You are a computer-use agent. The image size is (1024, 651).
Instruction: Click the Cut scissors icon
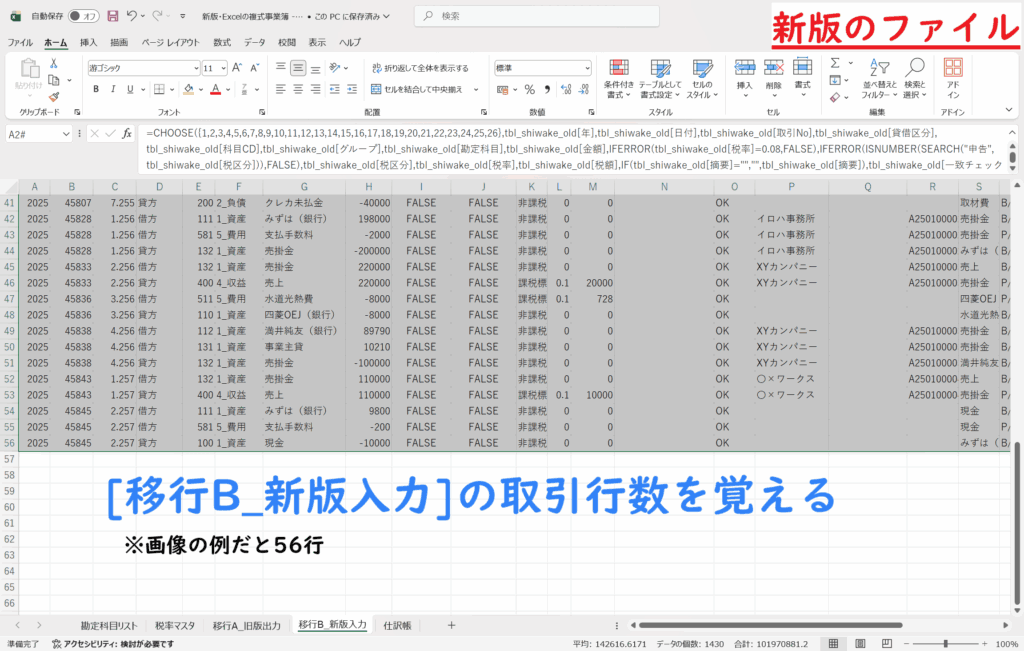(54, 64)
